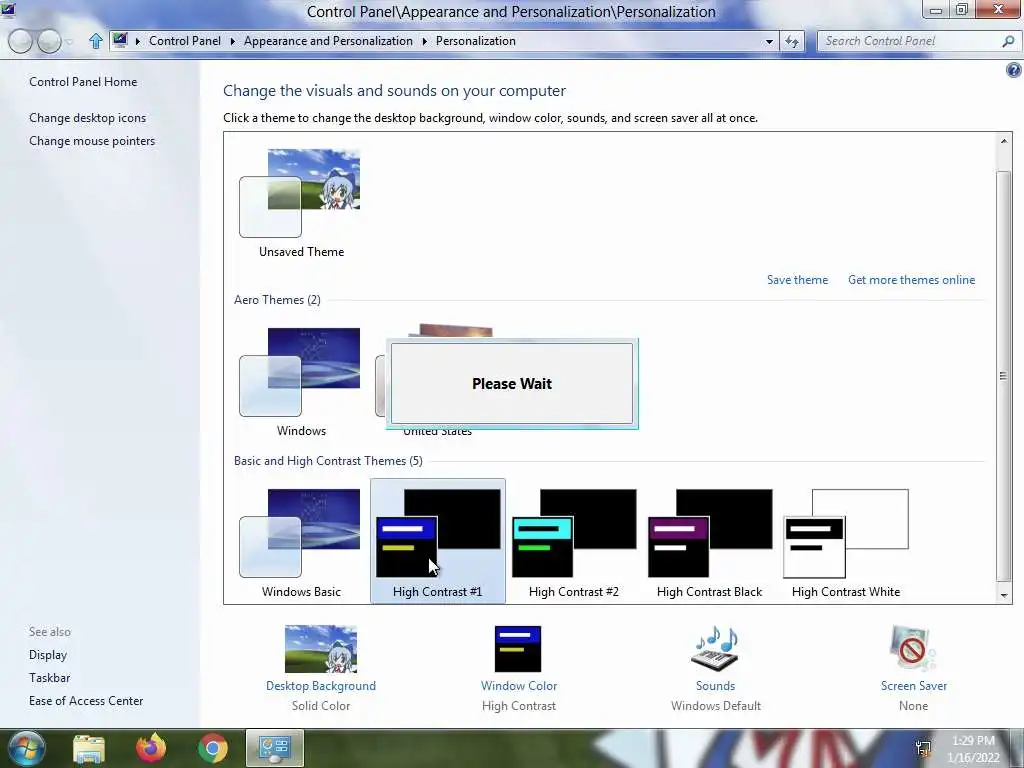Click the Aero Themes (2) heading
The width and height of the screenshot is (1024, 768).
[277, 300]
